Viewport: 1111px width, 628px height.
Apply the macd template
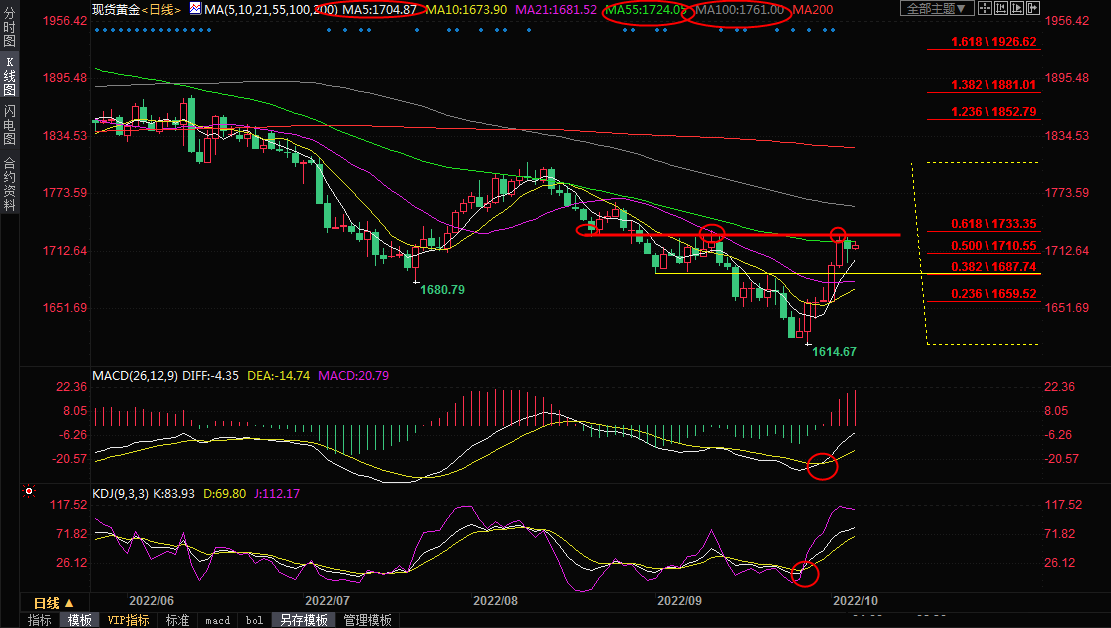point(217,620)
